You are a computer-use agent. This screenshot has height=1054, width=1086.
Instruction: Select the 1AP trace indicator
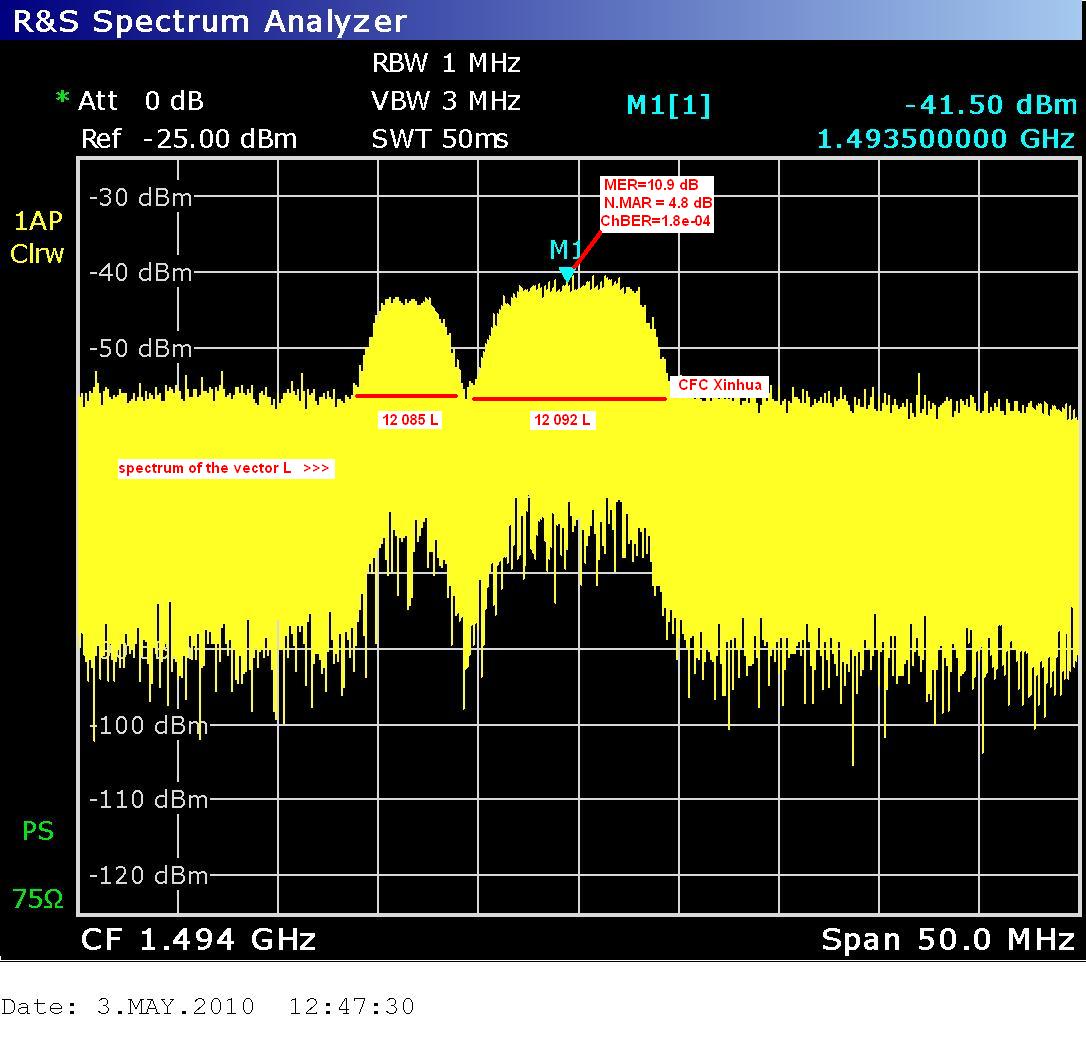click(37, 222)
